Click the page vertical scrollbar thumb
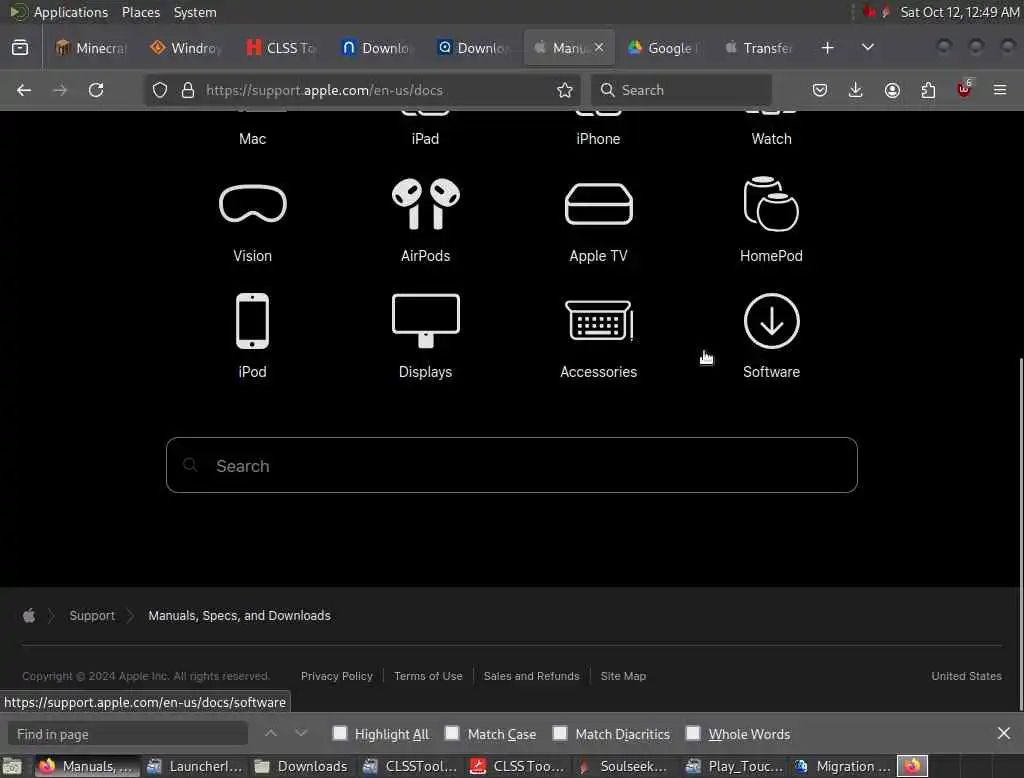 point(1021,534)
